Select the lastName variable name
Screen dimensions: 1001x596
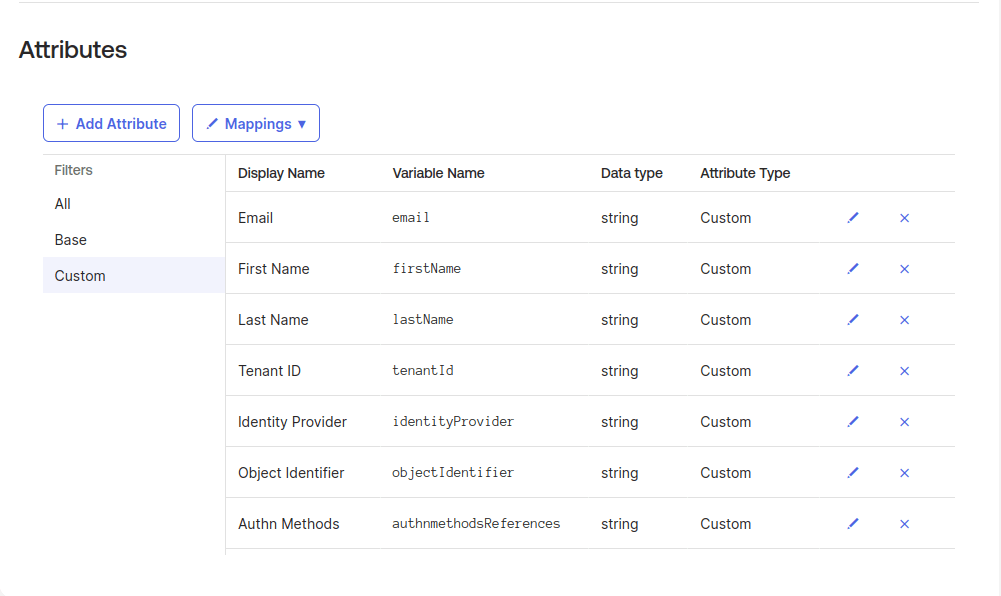(423, 320)
